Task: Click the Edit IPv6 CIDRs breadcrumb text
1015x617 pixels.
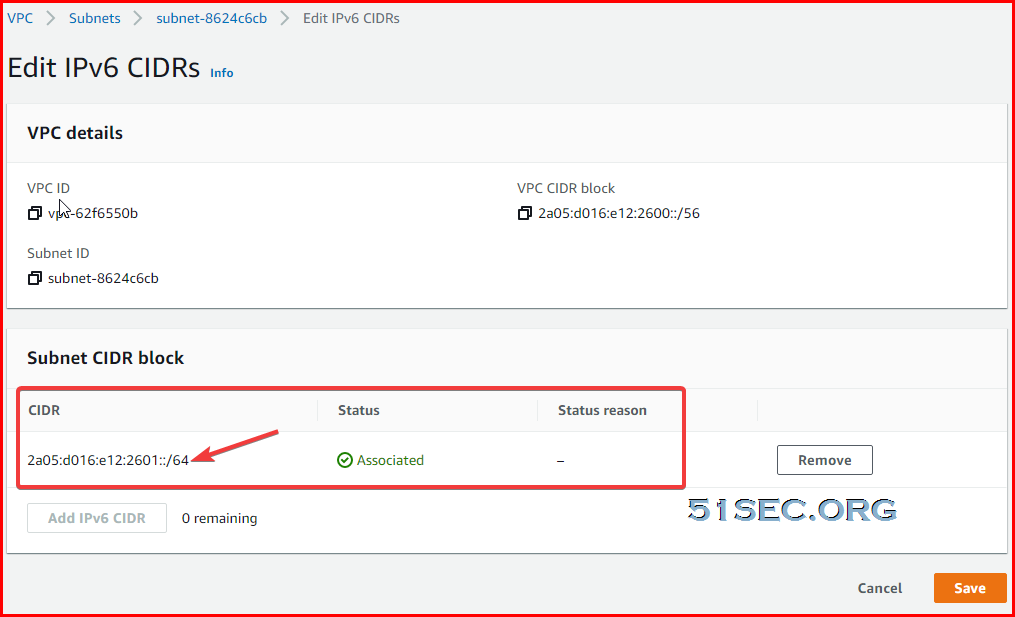Action: tap(351, 18)
